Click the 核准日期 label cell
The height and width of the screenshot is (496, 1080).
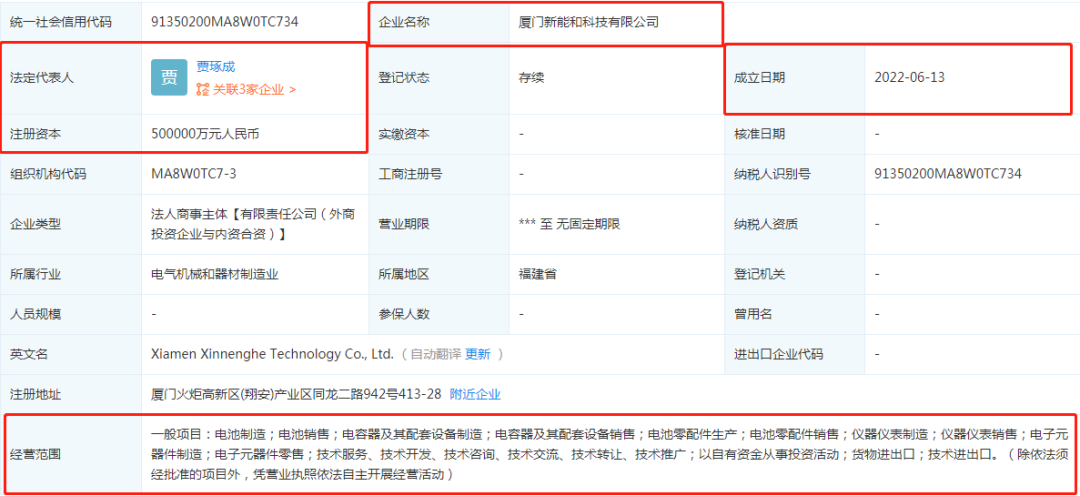(795, 134)
